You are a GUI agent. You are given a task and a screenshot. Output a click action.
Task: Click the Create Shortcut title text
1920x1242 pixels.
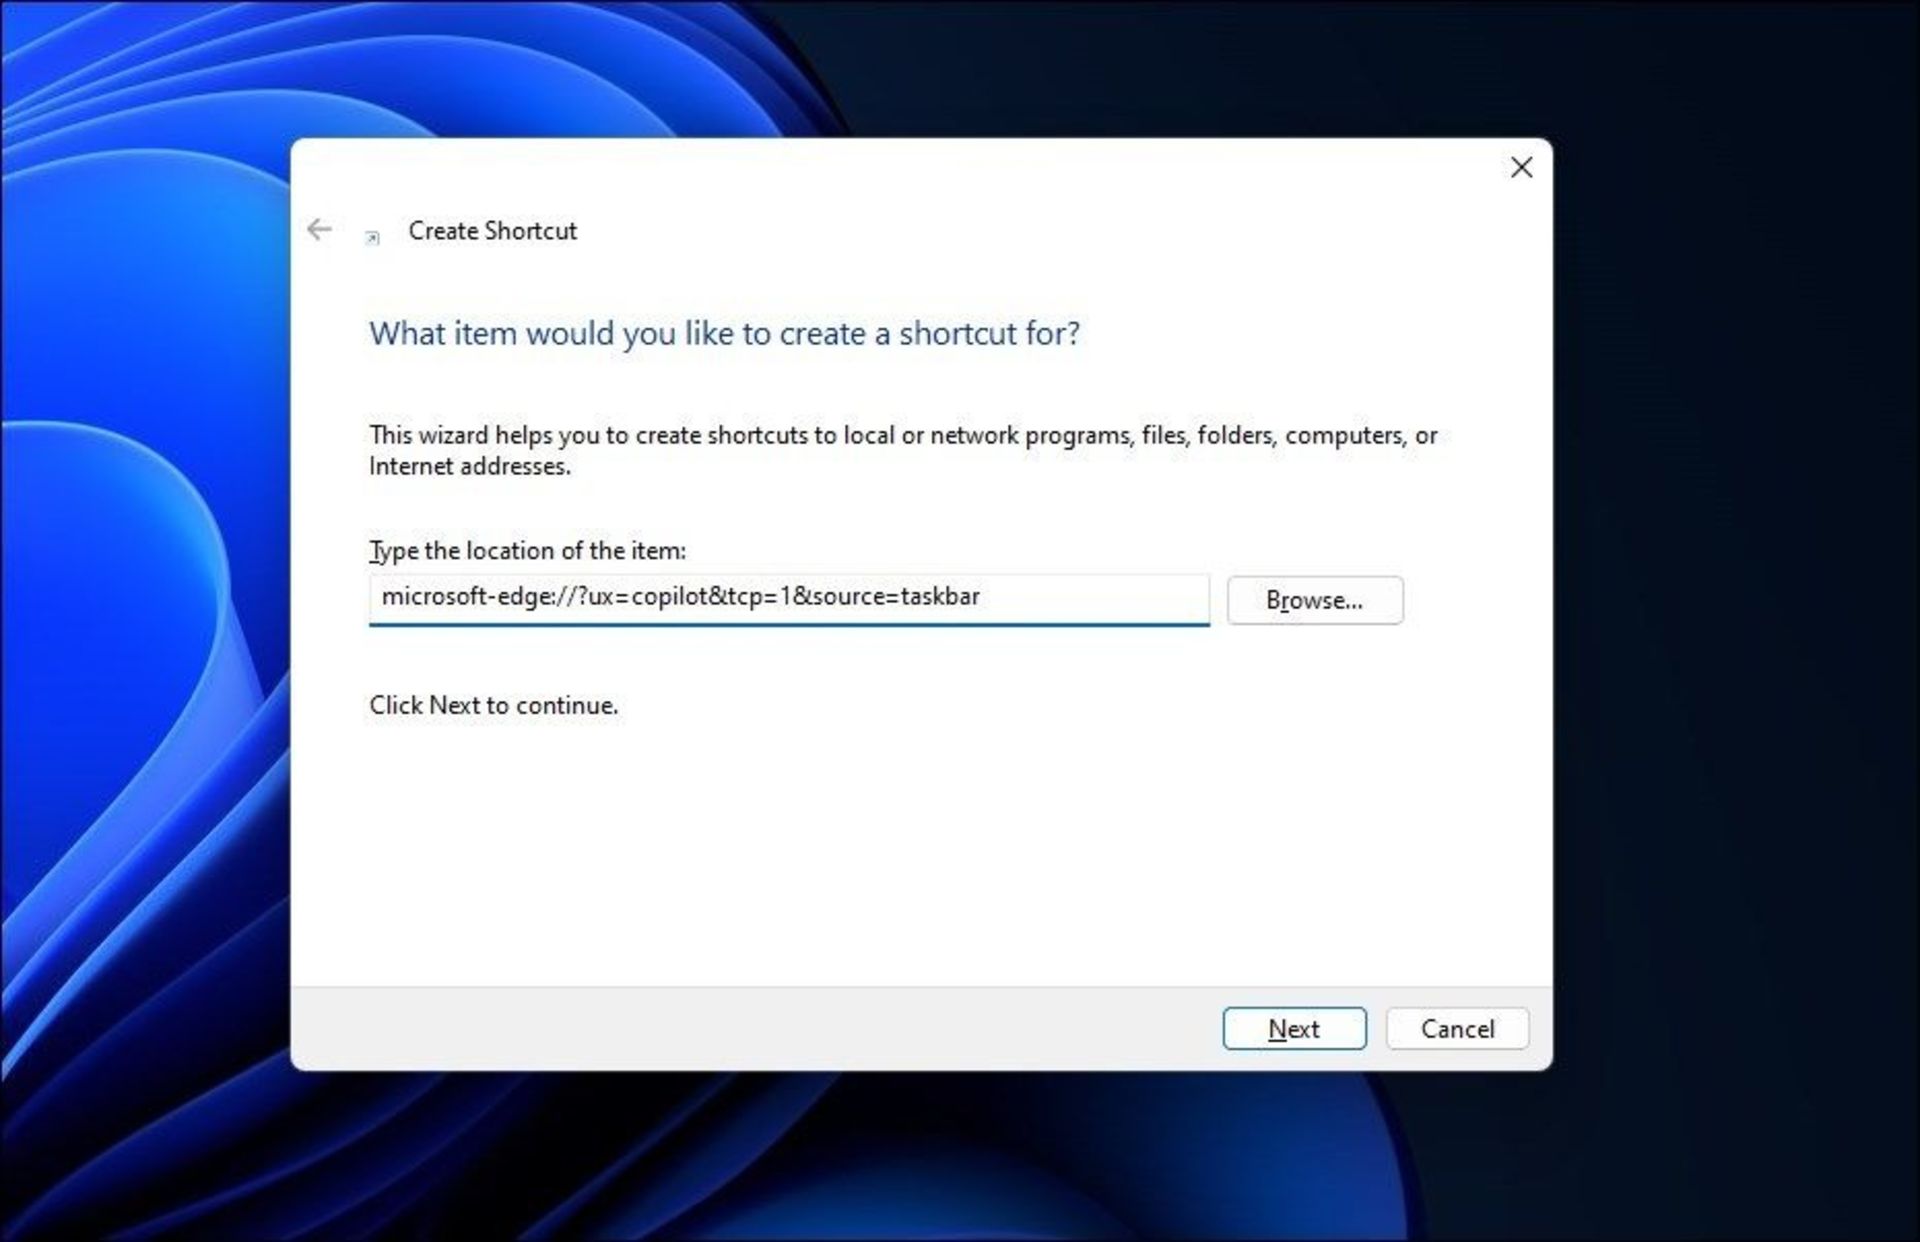click(x=492, y=231)
